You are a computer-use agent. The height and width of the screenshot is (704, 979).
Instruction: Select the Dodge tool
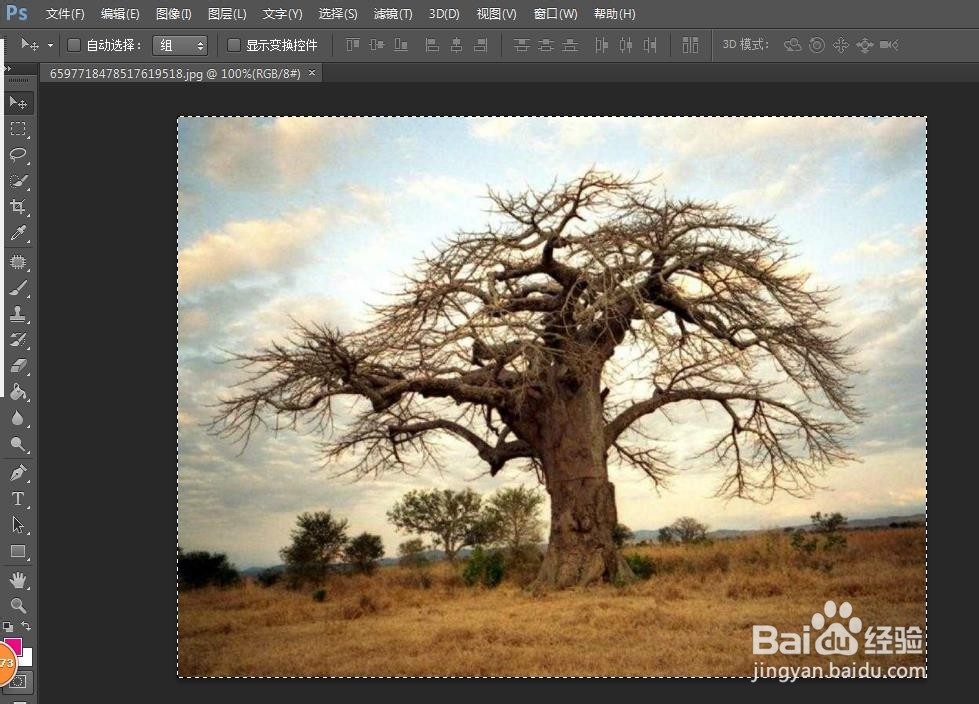[18, 444]
